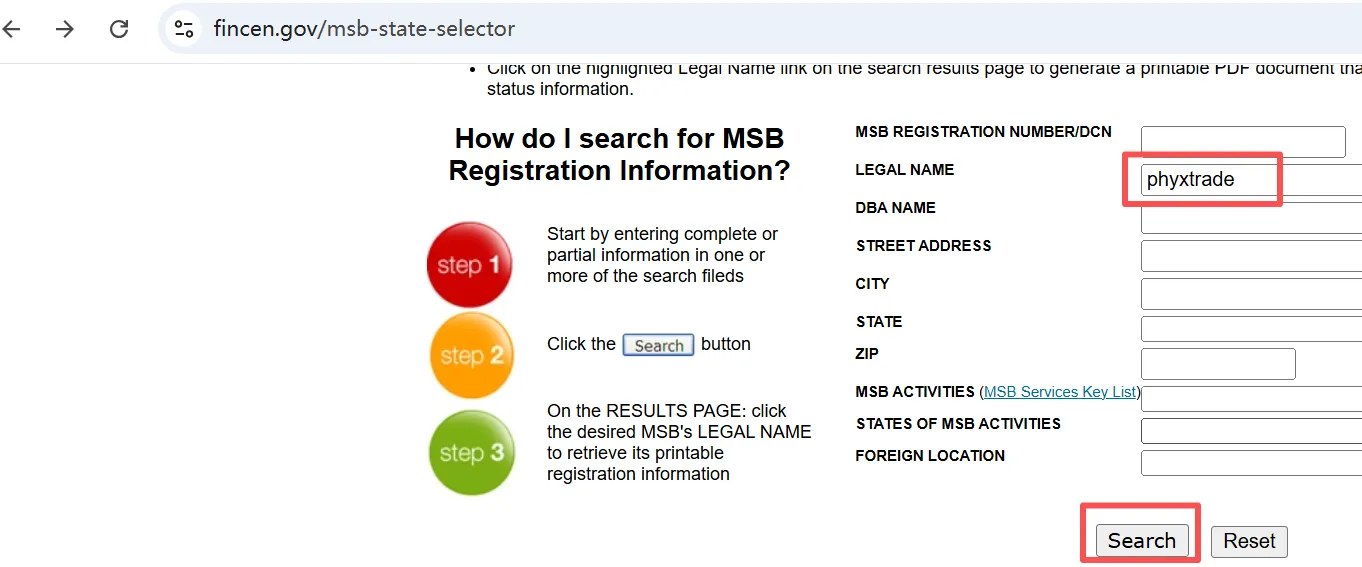
Task: Click the small Search button in step 2 instructions
Action: coord(658,345)
